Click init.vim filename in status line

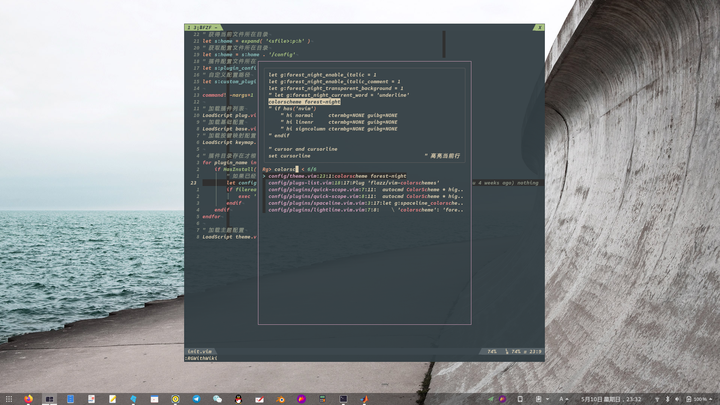200,352
